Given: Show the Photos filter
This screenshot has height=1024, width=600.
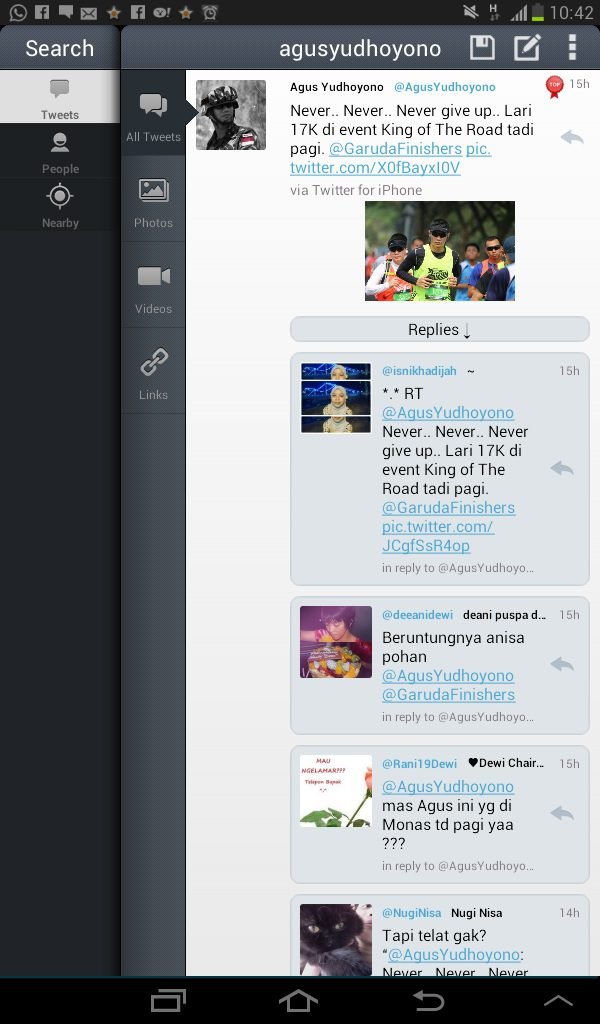Looking at the screenshot, I should (153, 200).
